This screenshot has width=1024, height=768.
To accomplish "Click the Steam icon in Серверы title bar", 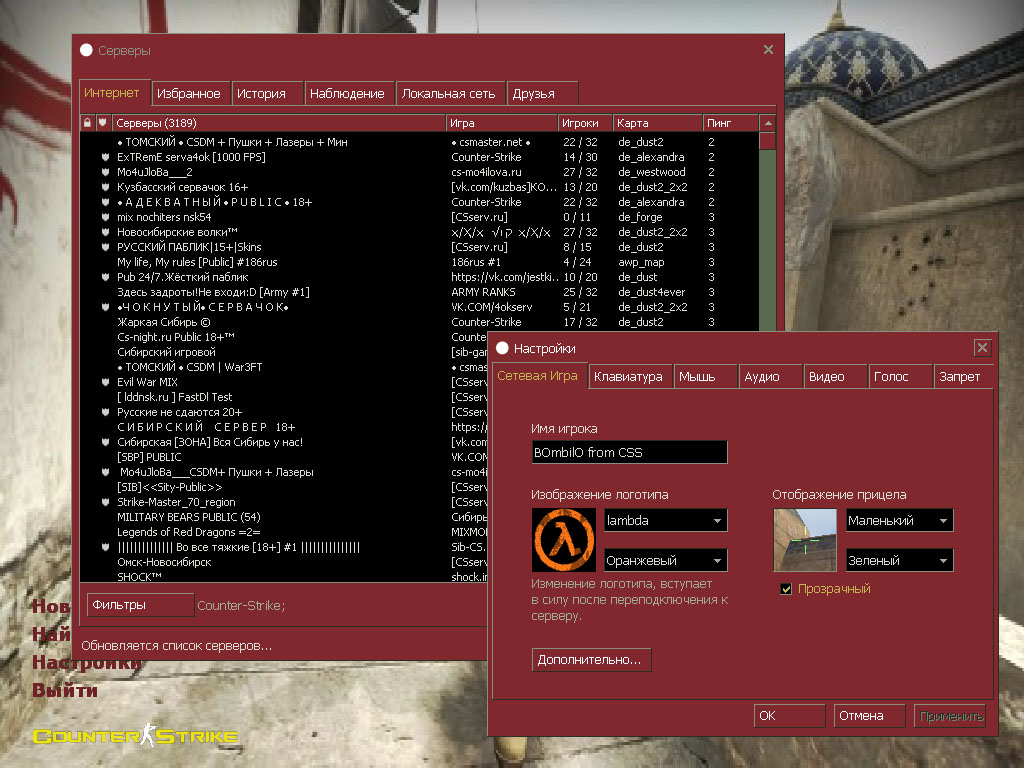I will 86,50.
